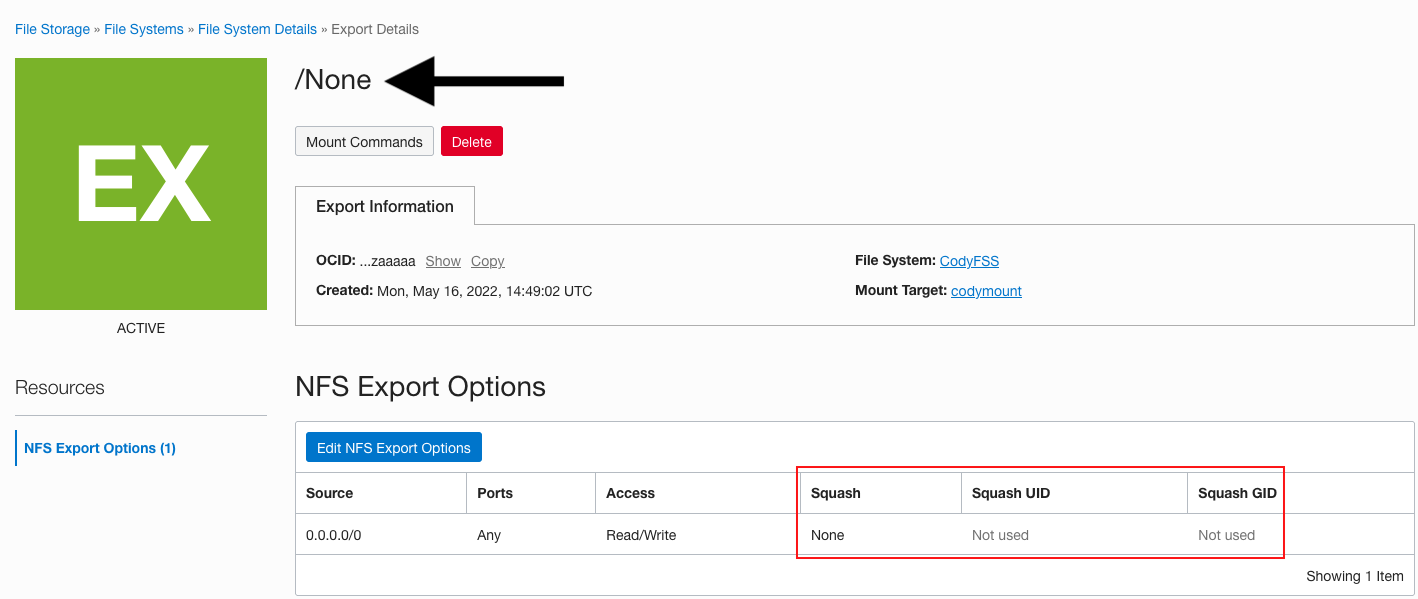This screenshot has height=599, width=1418.
Task: Select NFS Export Options in Resources sidebar
Action: [99, 447]
